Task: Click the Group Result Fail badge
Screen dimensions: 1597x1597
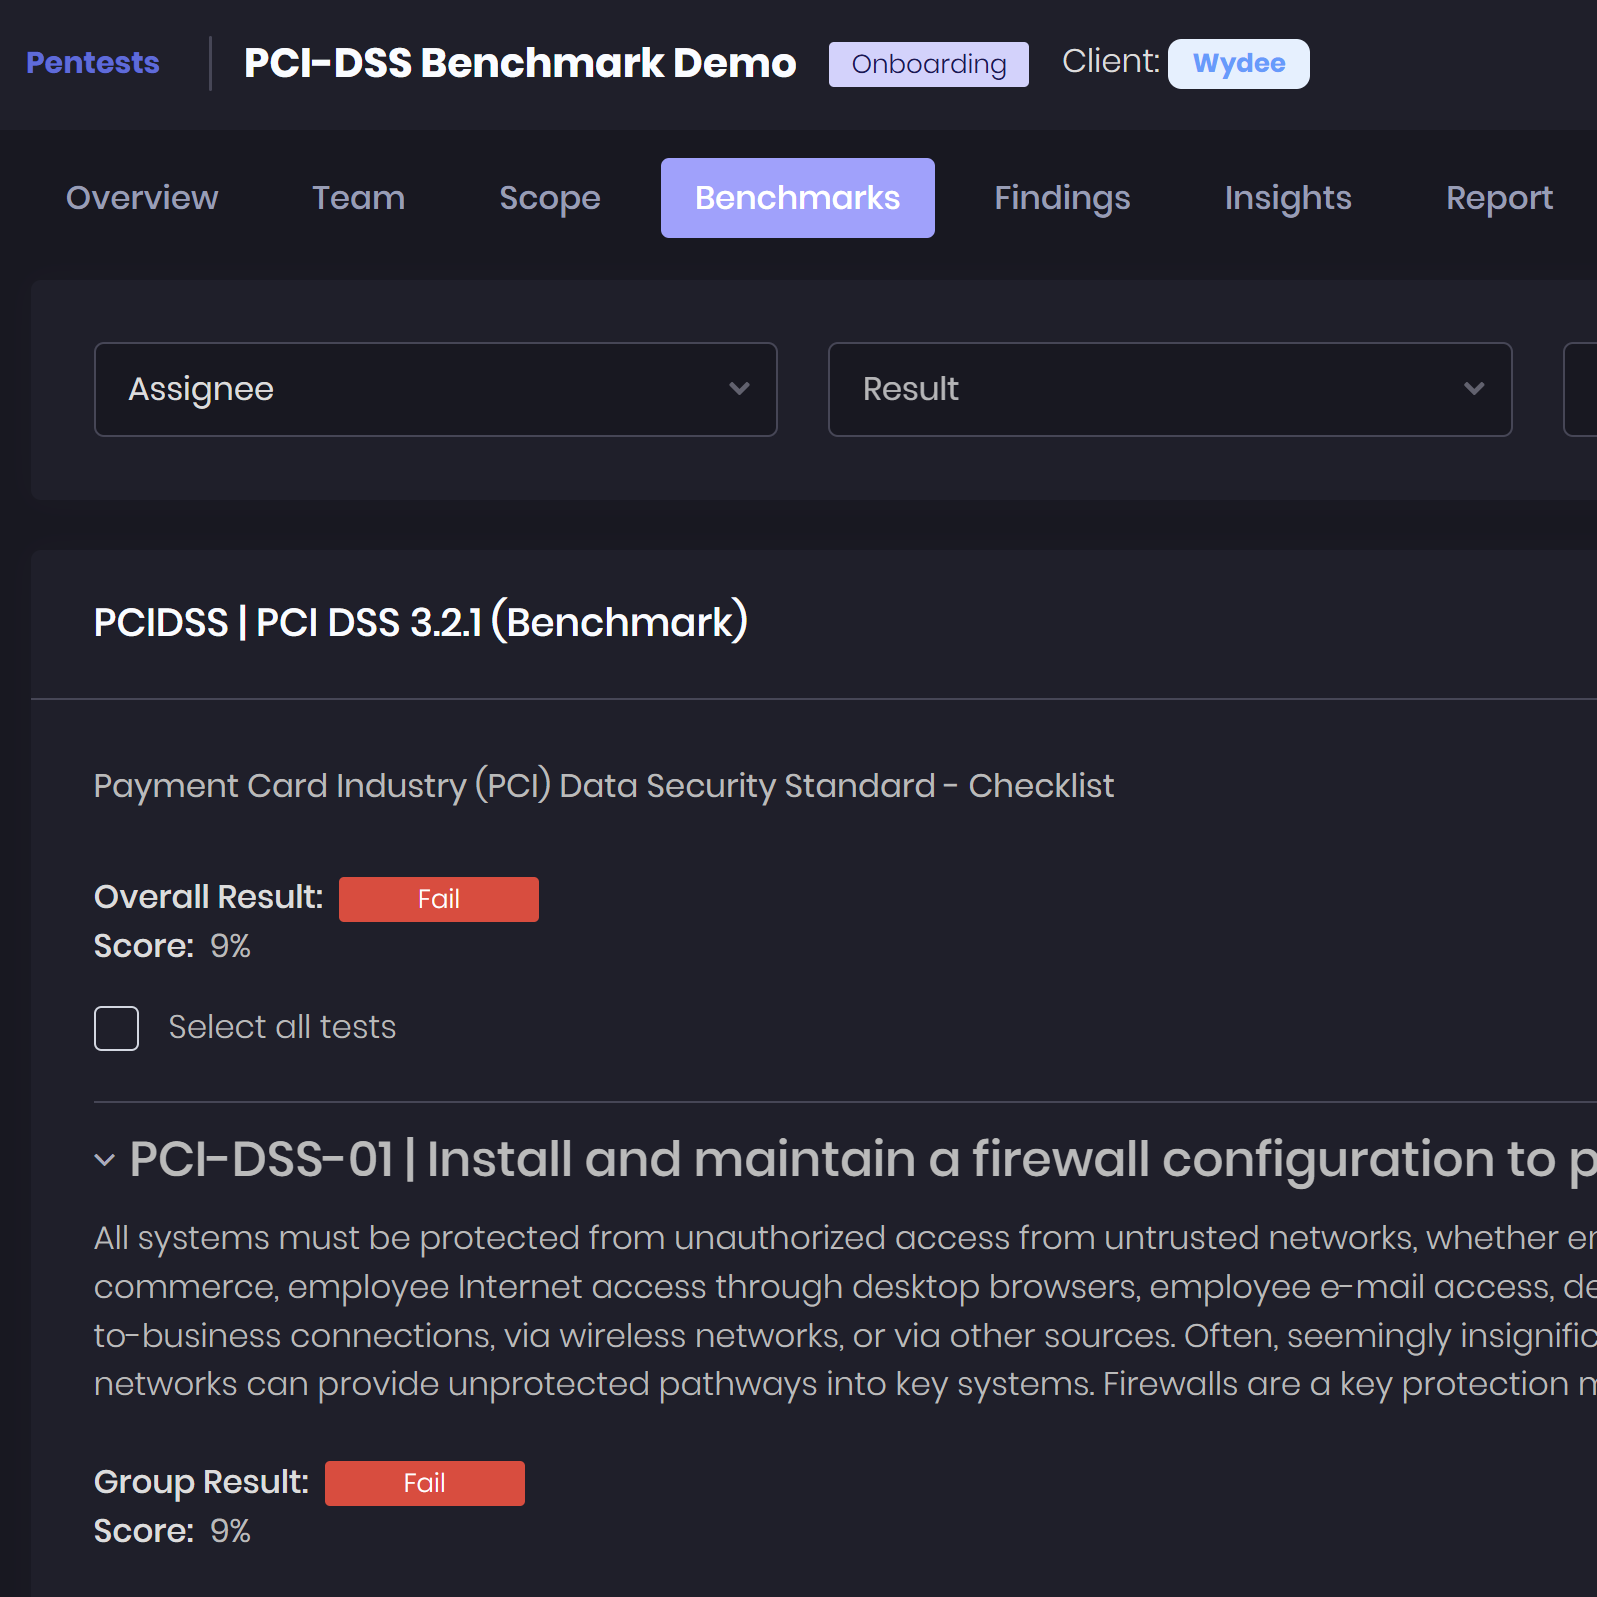Action: 425,1483
